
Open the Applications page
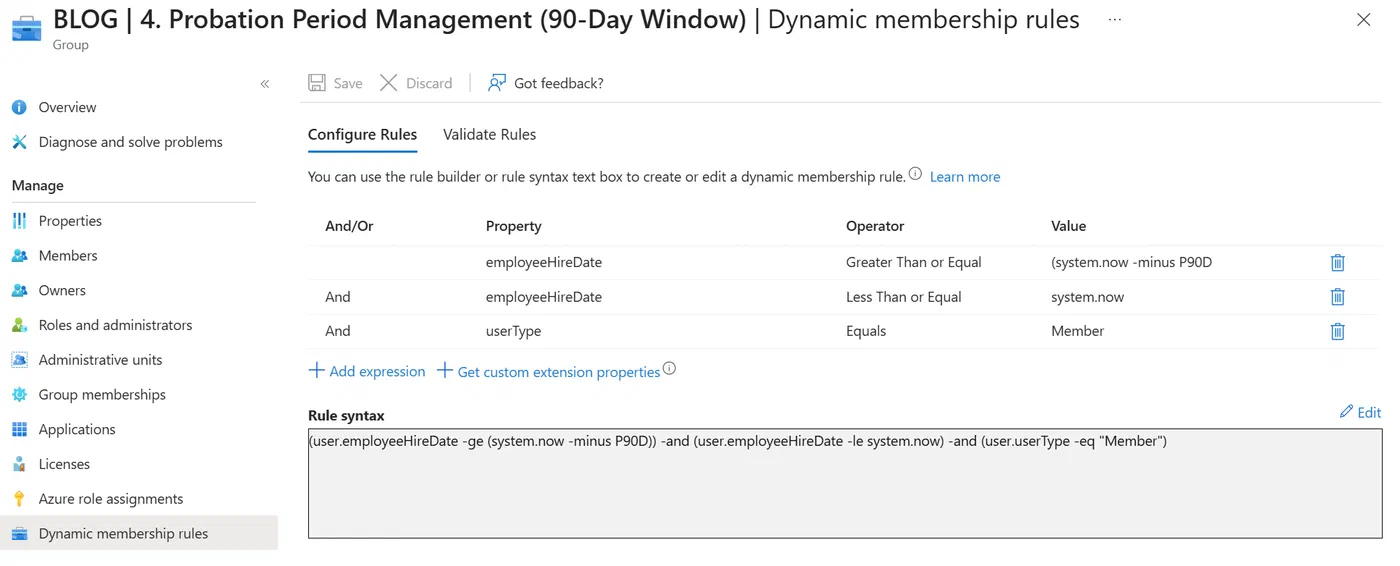(77, 430)
